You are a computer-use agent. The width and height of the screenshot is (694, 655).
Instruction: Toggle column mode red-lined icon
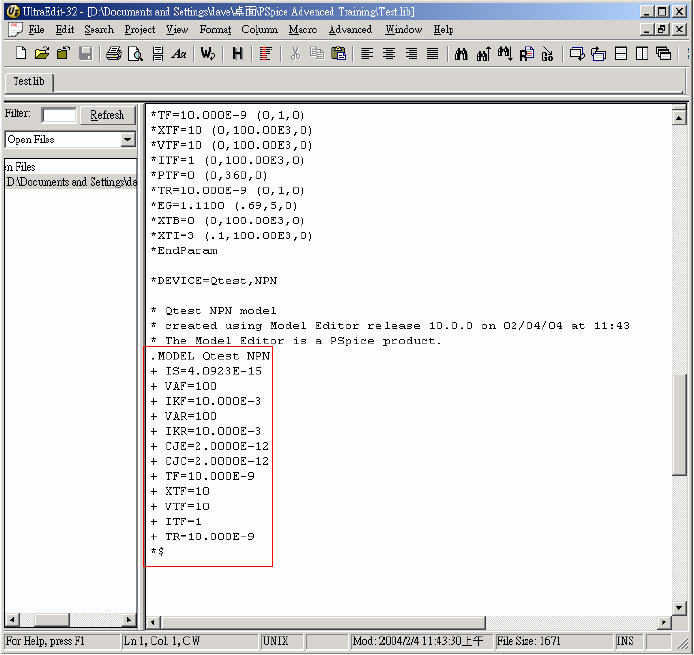pos(266,54)
